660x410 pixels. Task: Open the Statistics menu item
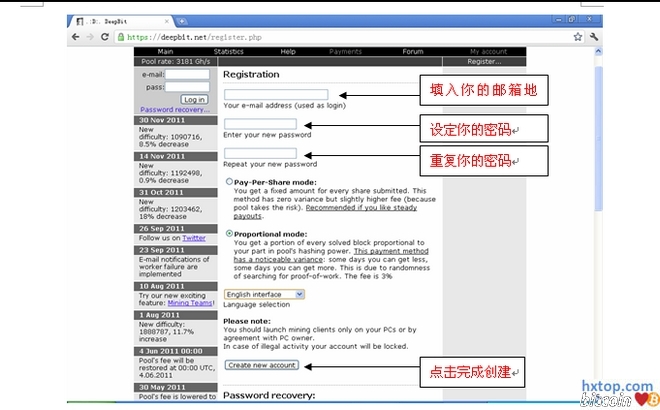coord(228,51)
